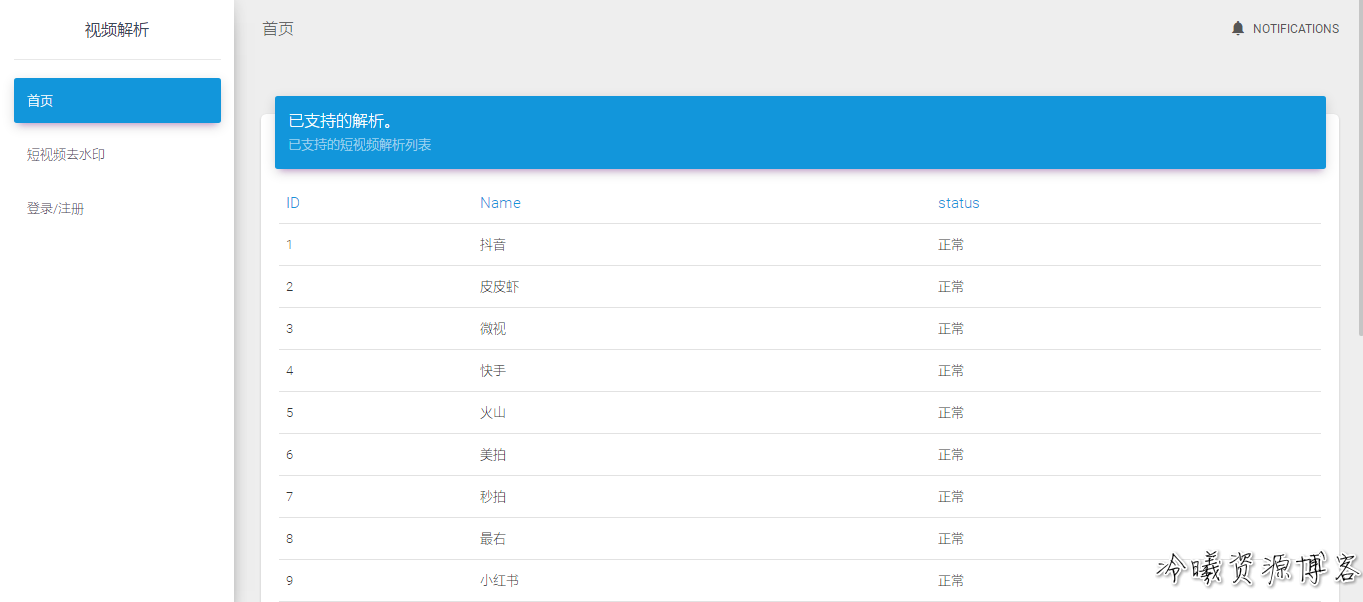This screenshot has height=602, width=1363.
Task: Click the notifications bell icon
Action: point(1238,28)
